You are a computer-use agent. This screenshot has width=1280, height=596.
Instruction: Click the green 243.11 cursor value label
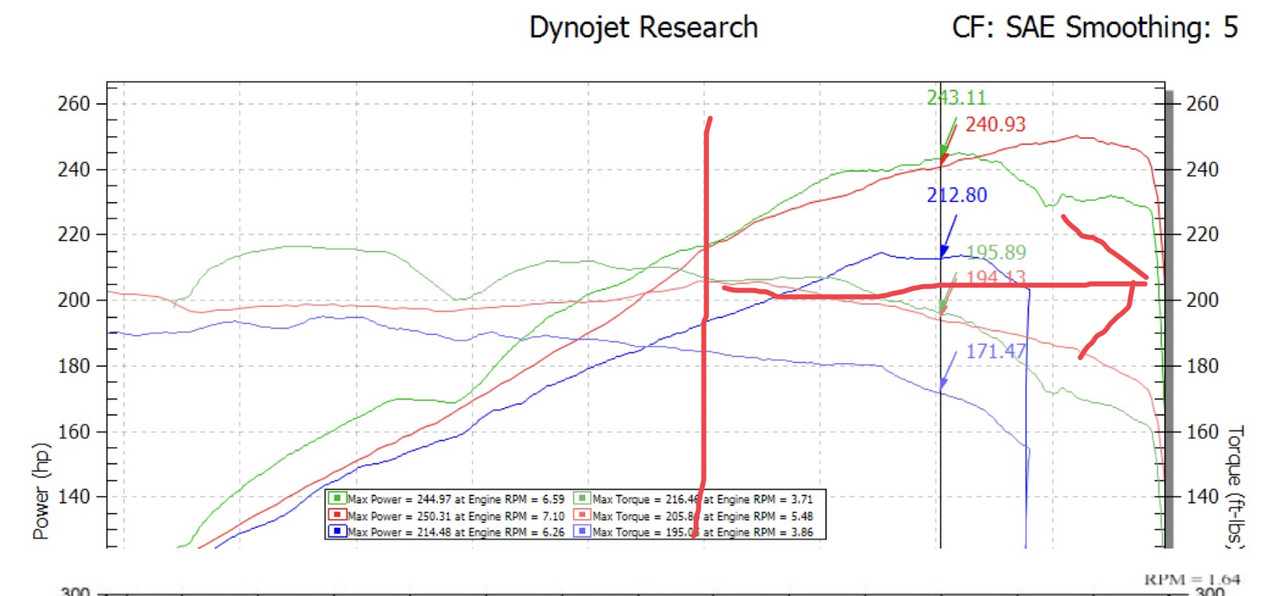957,98
